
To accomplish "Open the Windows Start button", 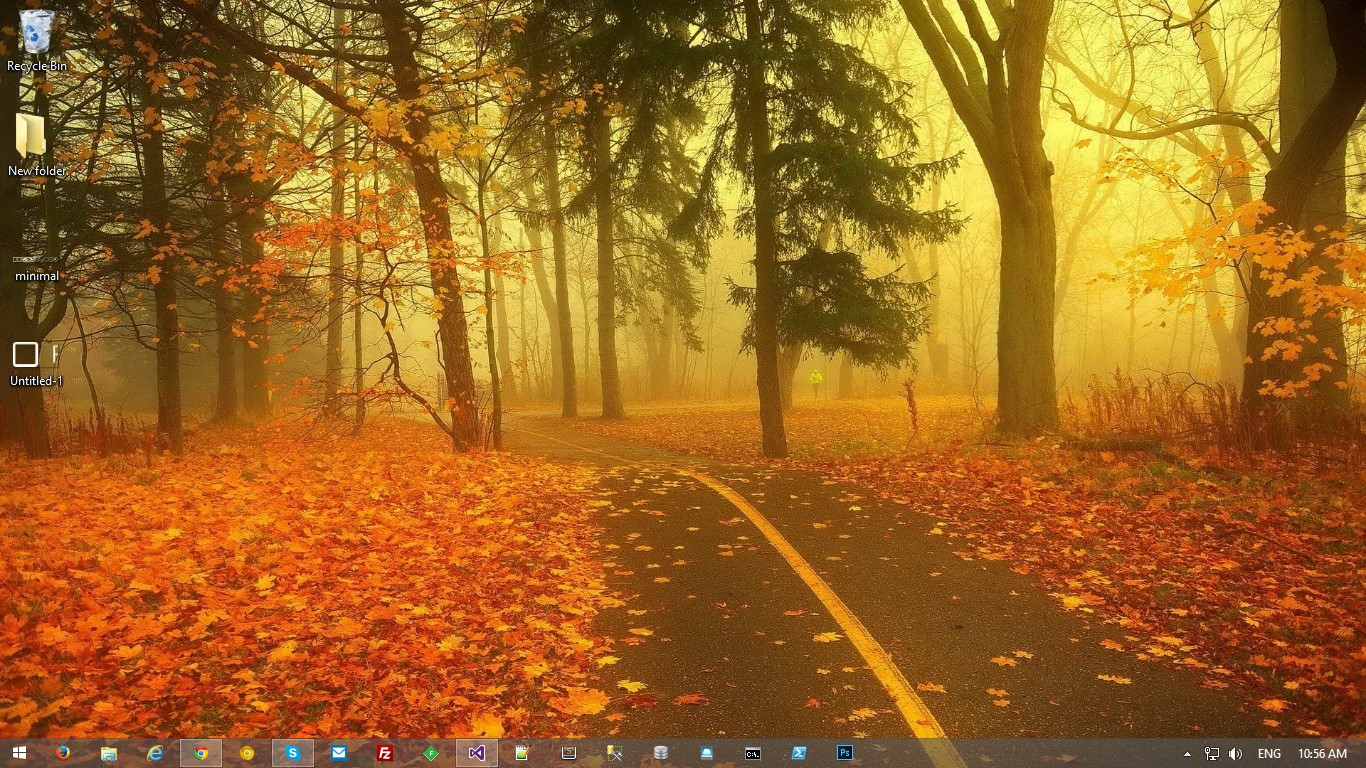I will (19, 753).
